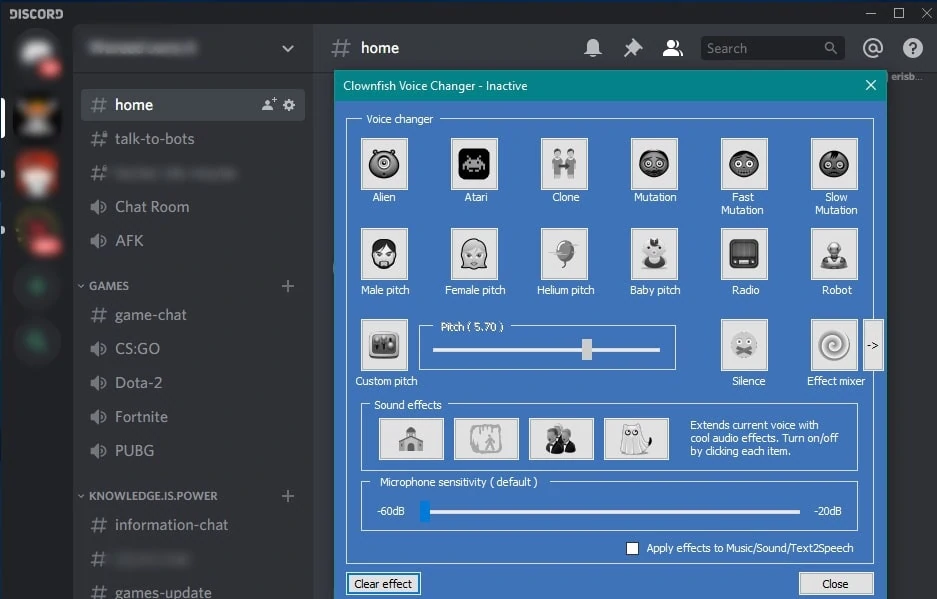Turn on the Radio voice effect
Screen dimensions: 937x599
tap(744, 254)
